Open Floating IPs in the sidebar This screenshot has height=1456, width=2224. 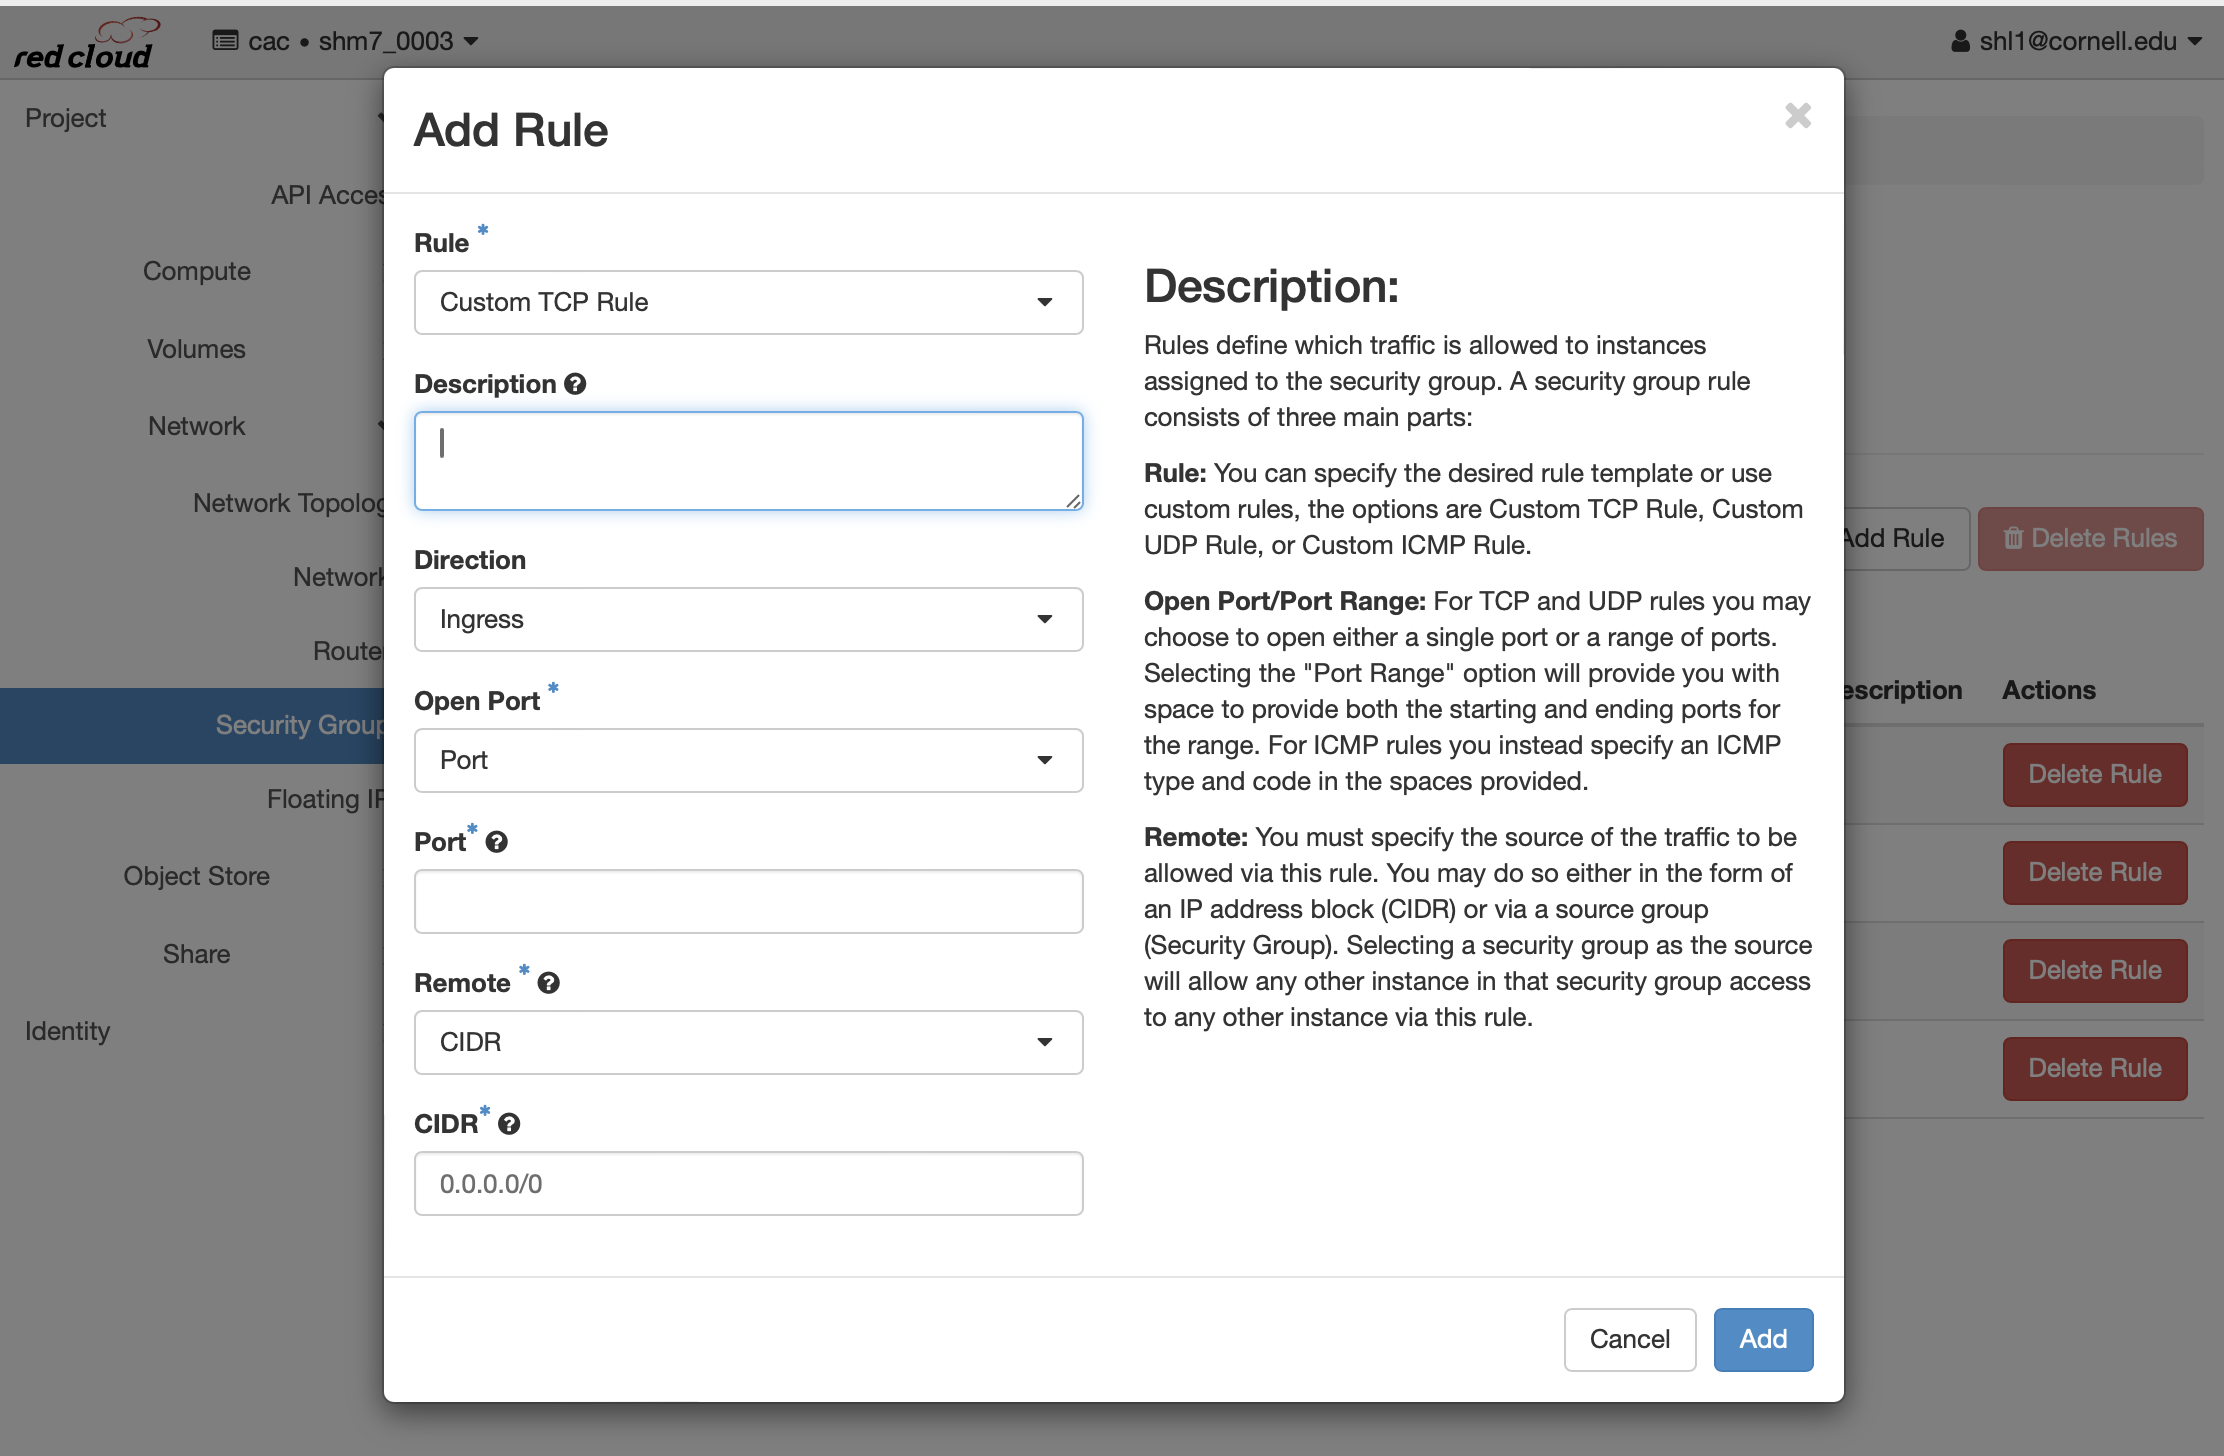click(x=325, y=799)
